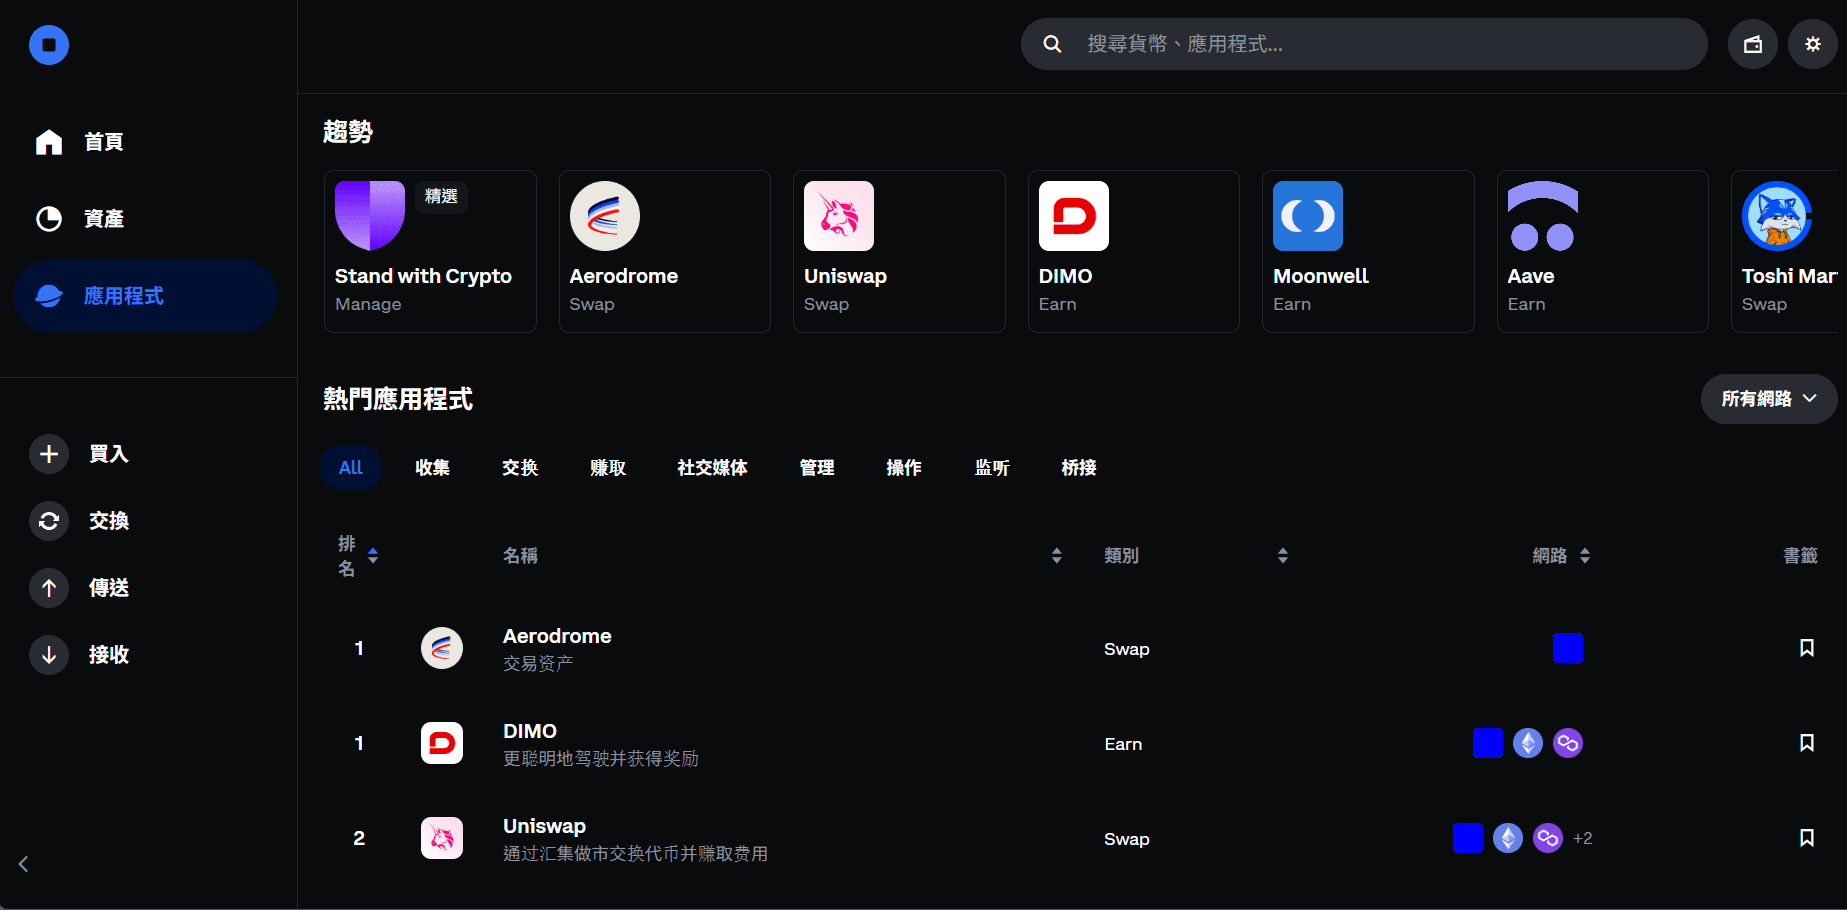Click the wallet icon beside the search bar
The height and width of the screenshot is (910, 1847).
point(1752,43)
